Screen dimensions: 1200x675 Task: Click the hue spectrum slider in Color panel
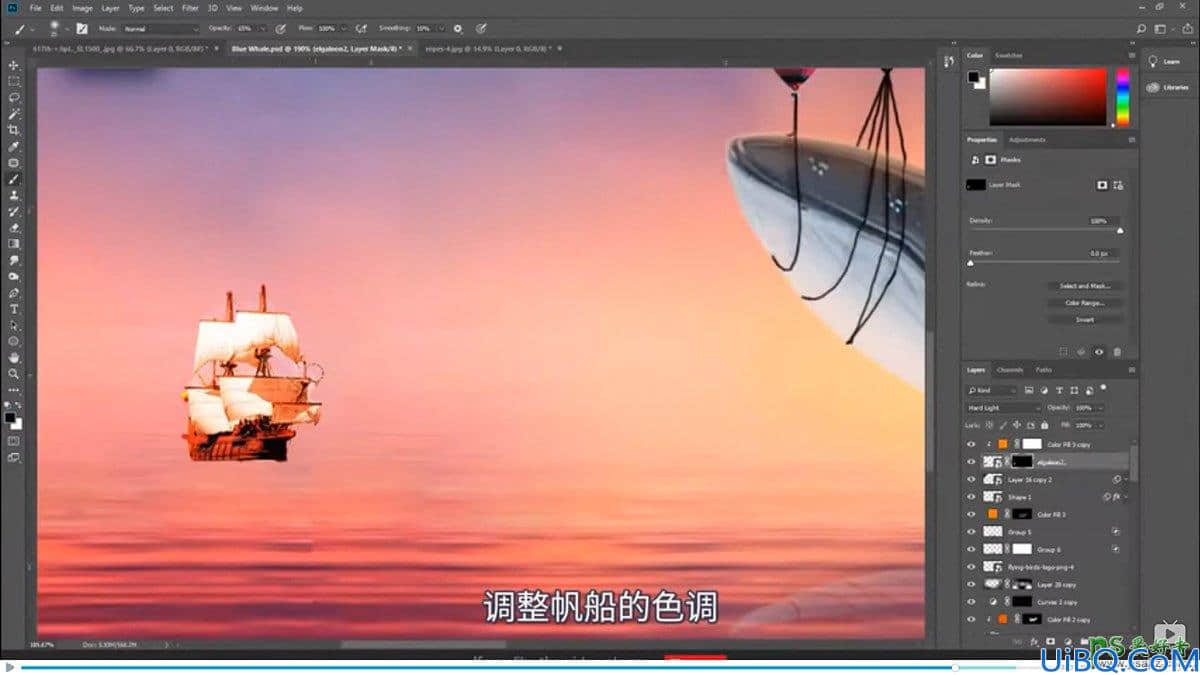click(1122, 97)
